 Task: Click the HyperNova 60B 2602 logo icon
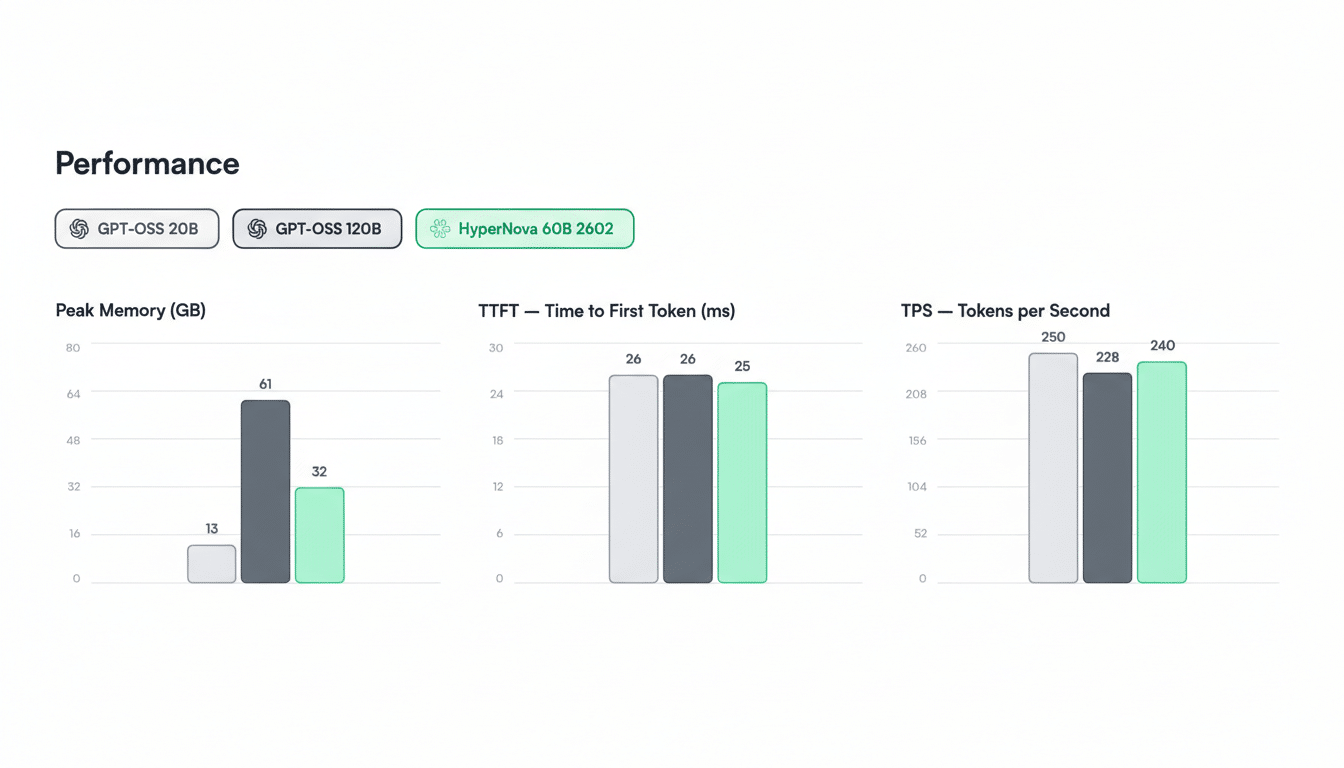click(439, 229)
